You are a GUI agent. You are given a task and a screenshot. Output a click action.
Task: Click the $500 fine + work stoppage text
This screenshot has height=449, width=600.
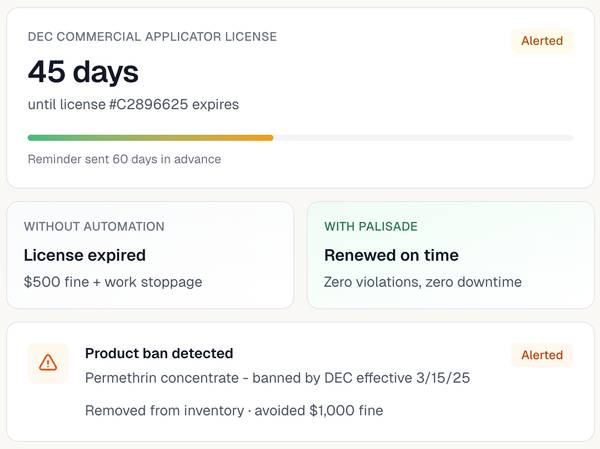pyautogui.click(x=113, y=282)
